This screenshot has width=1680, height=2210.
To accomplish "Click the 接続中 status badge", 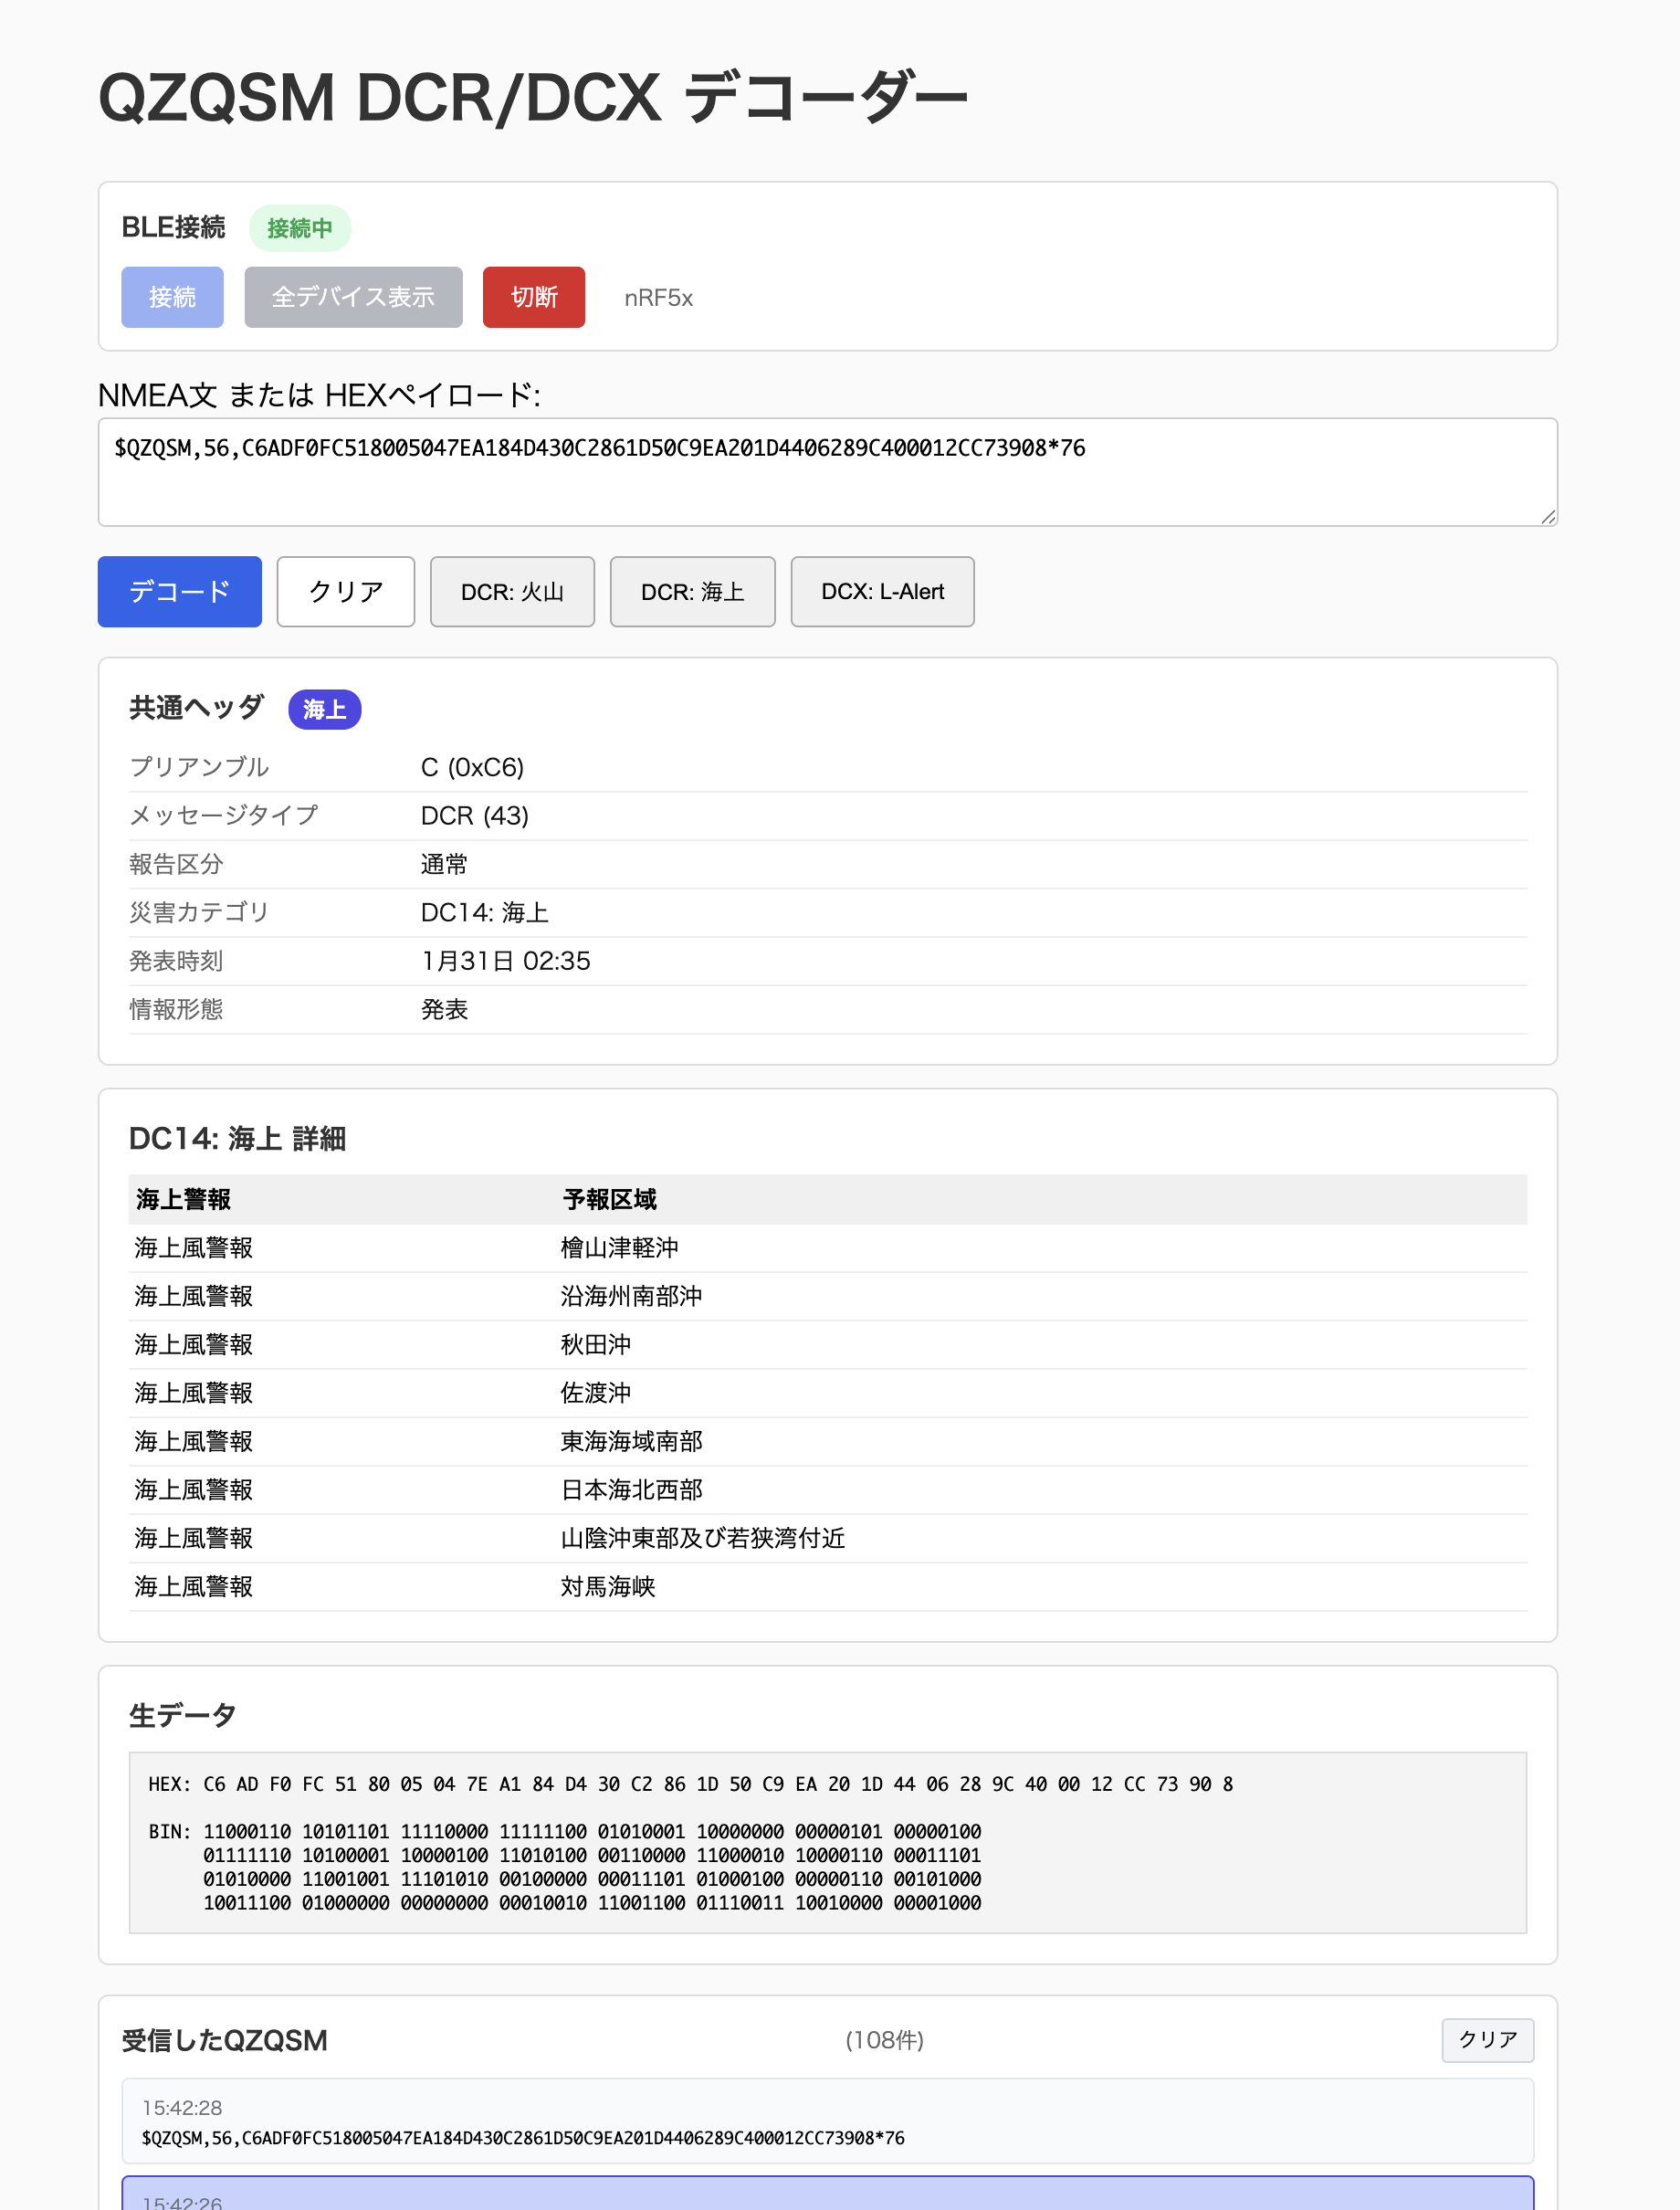I will tap(299, 228).
